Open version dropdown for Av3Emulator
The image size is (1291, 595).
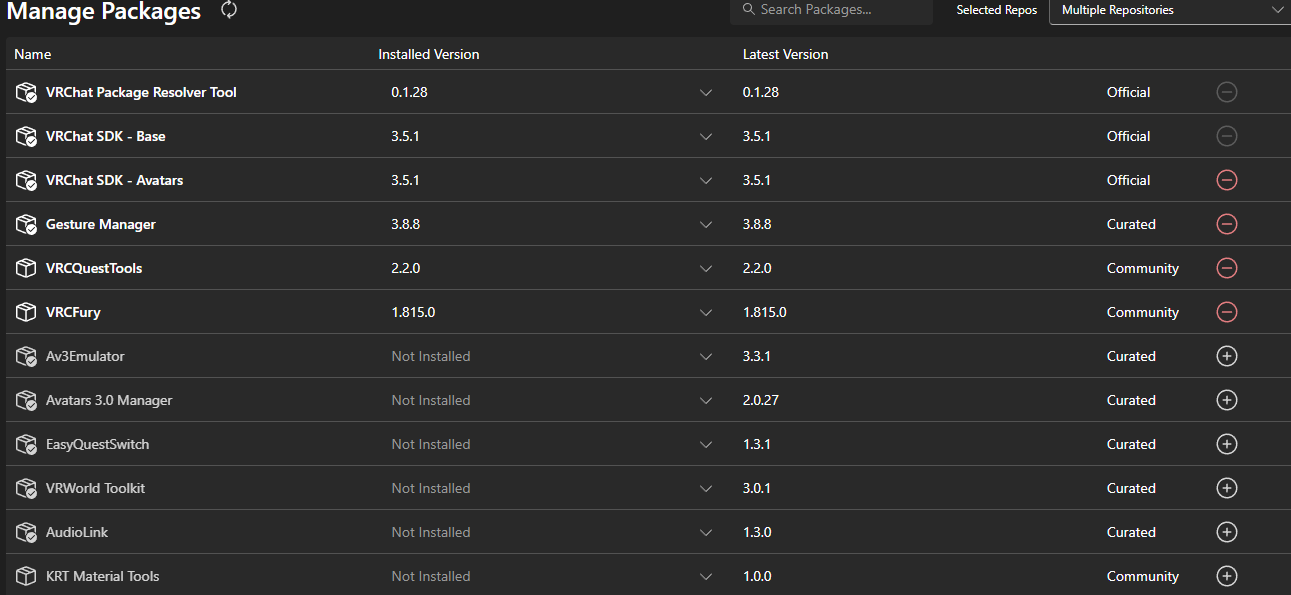[x=706, y=356]
